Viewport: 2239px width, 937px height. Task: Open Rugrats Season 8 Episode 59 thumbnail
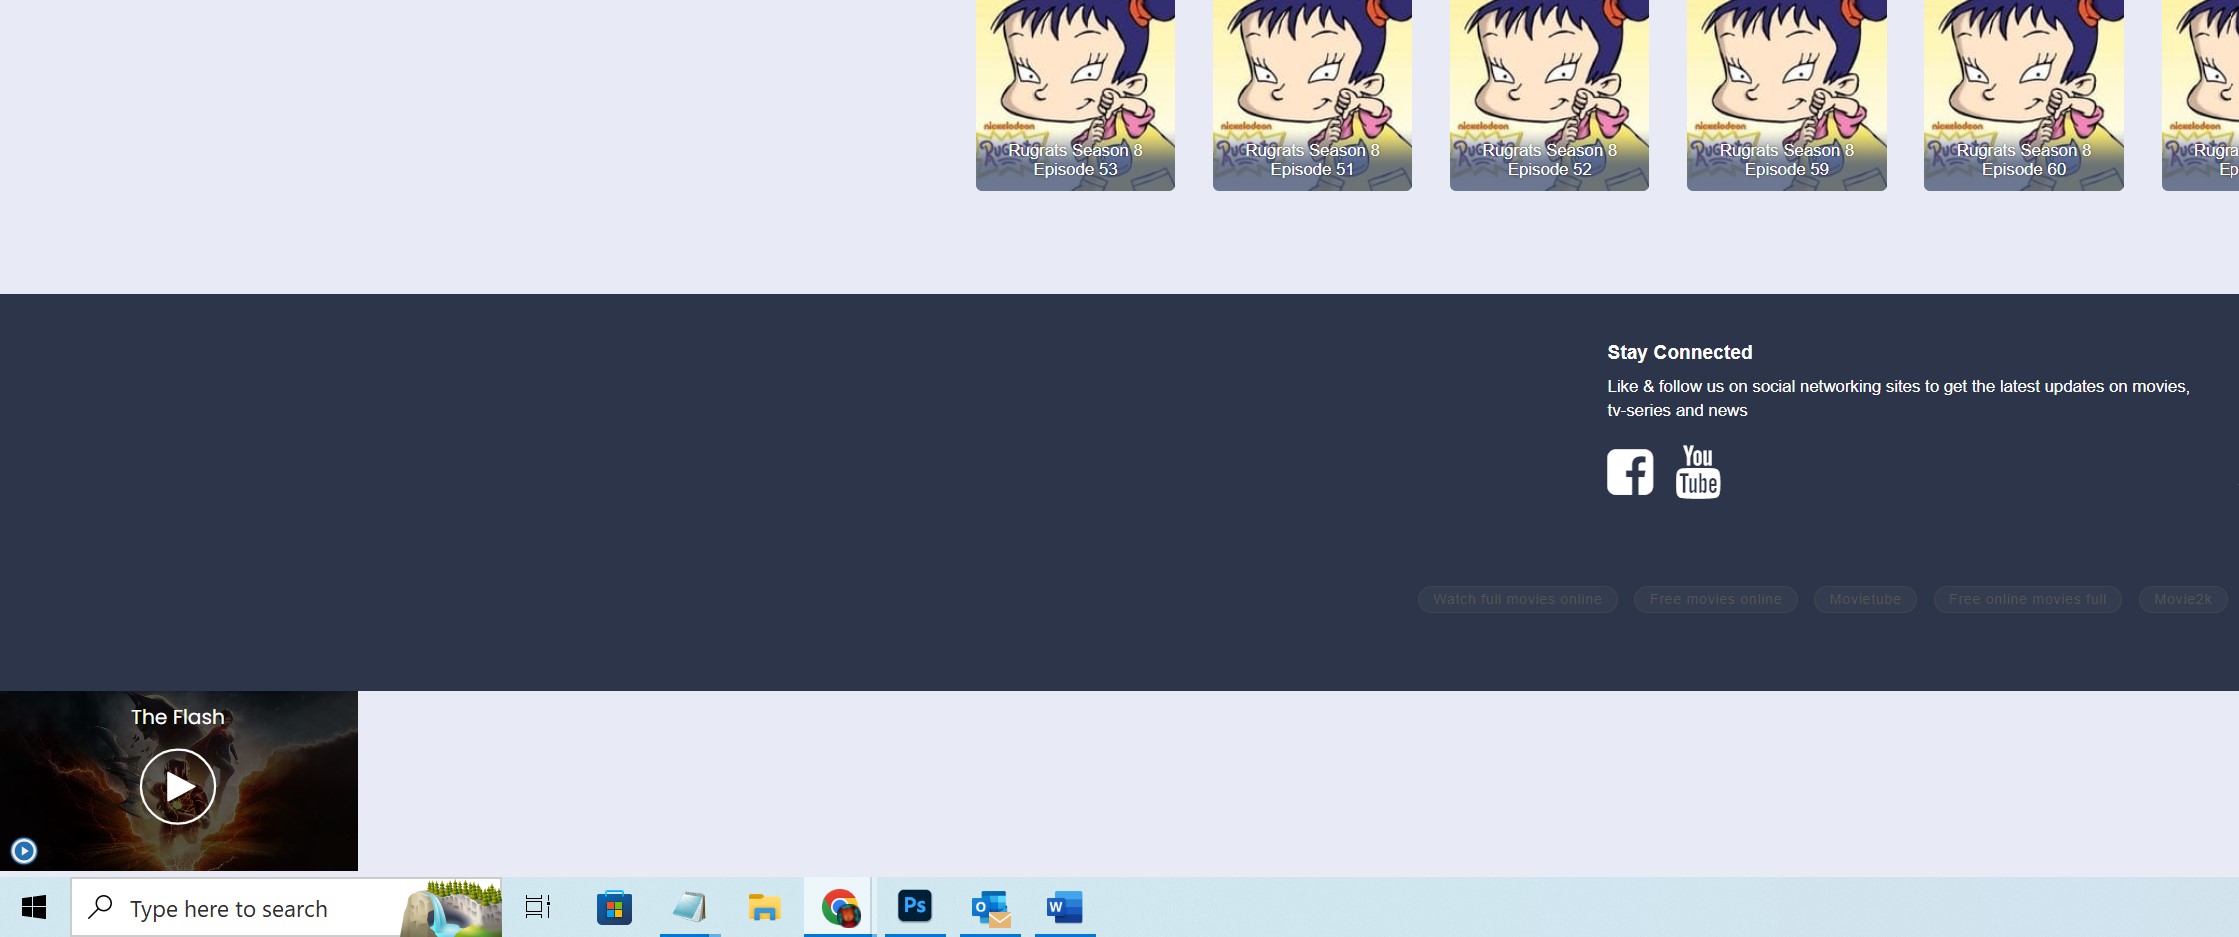(x=1787, y=95)
